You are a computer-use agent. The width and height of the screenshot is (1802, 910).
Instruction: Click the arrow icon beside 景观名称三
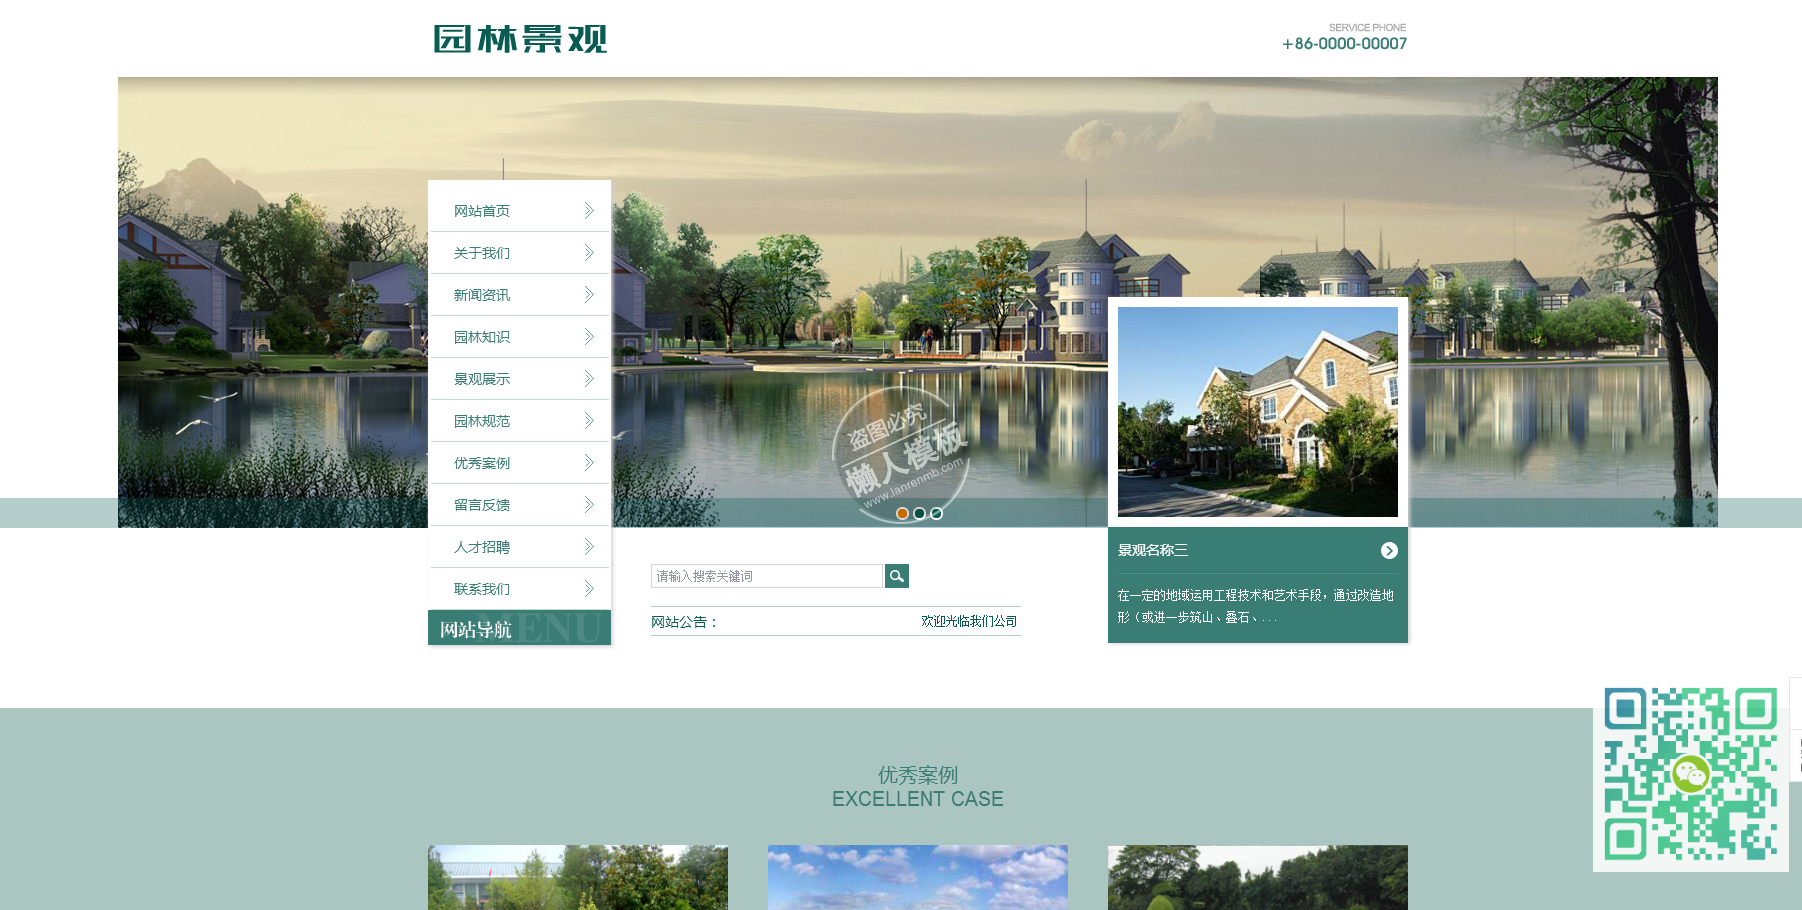(1388, 551)
